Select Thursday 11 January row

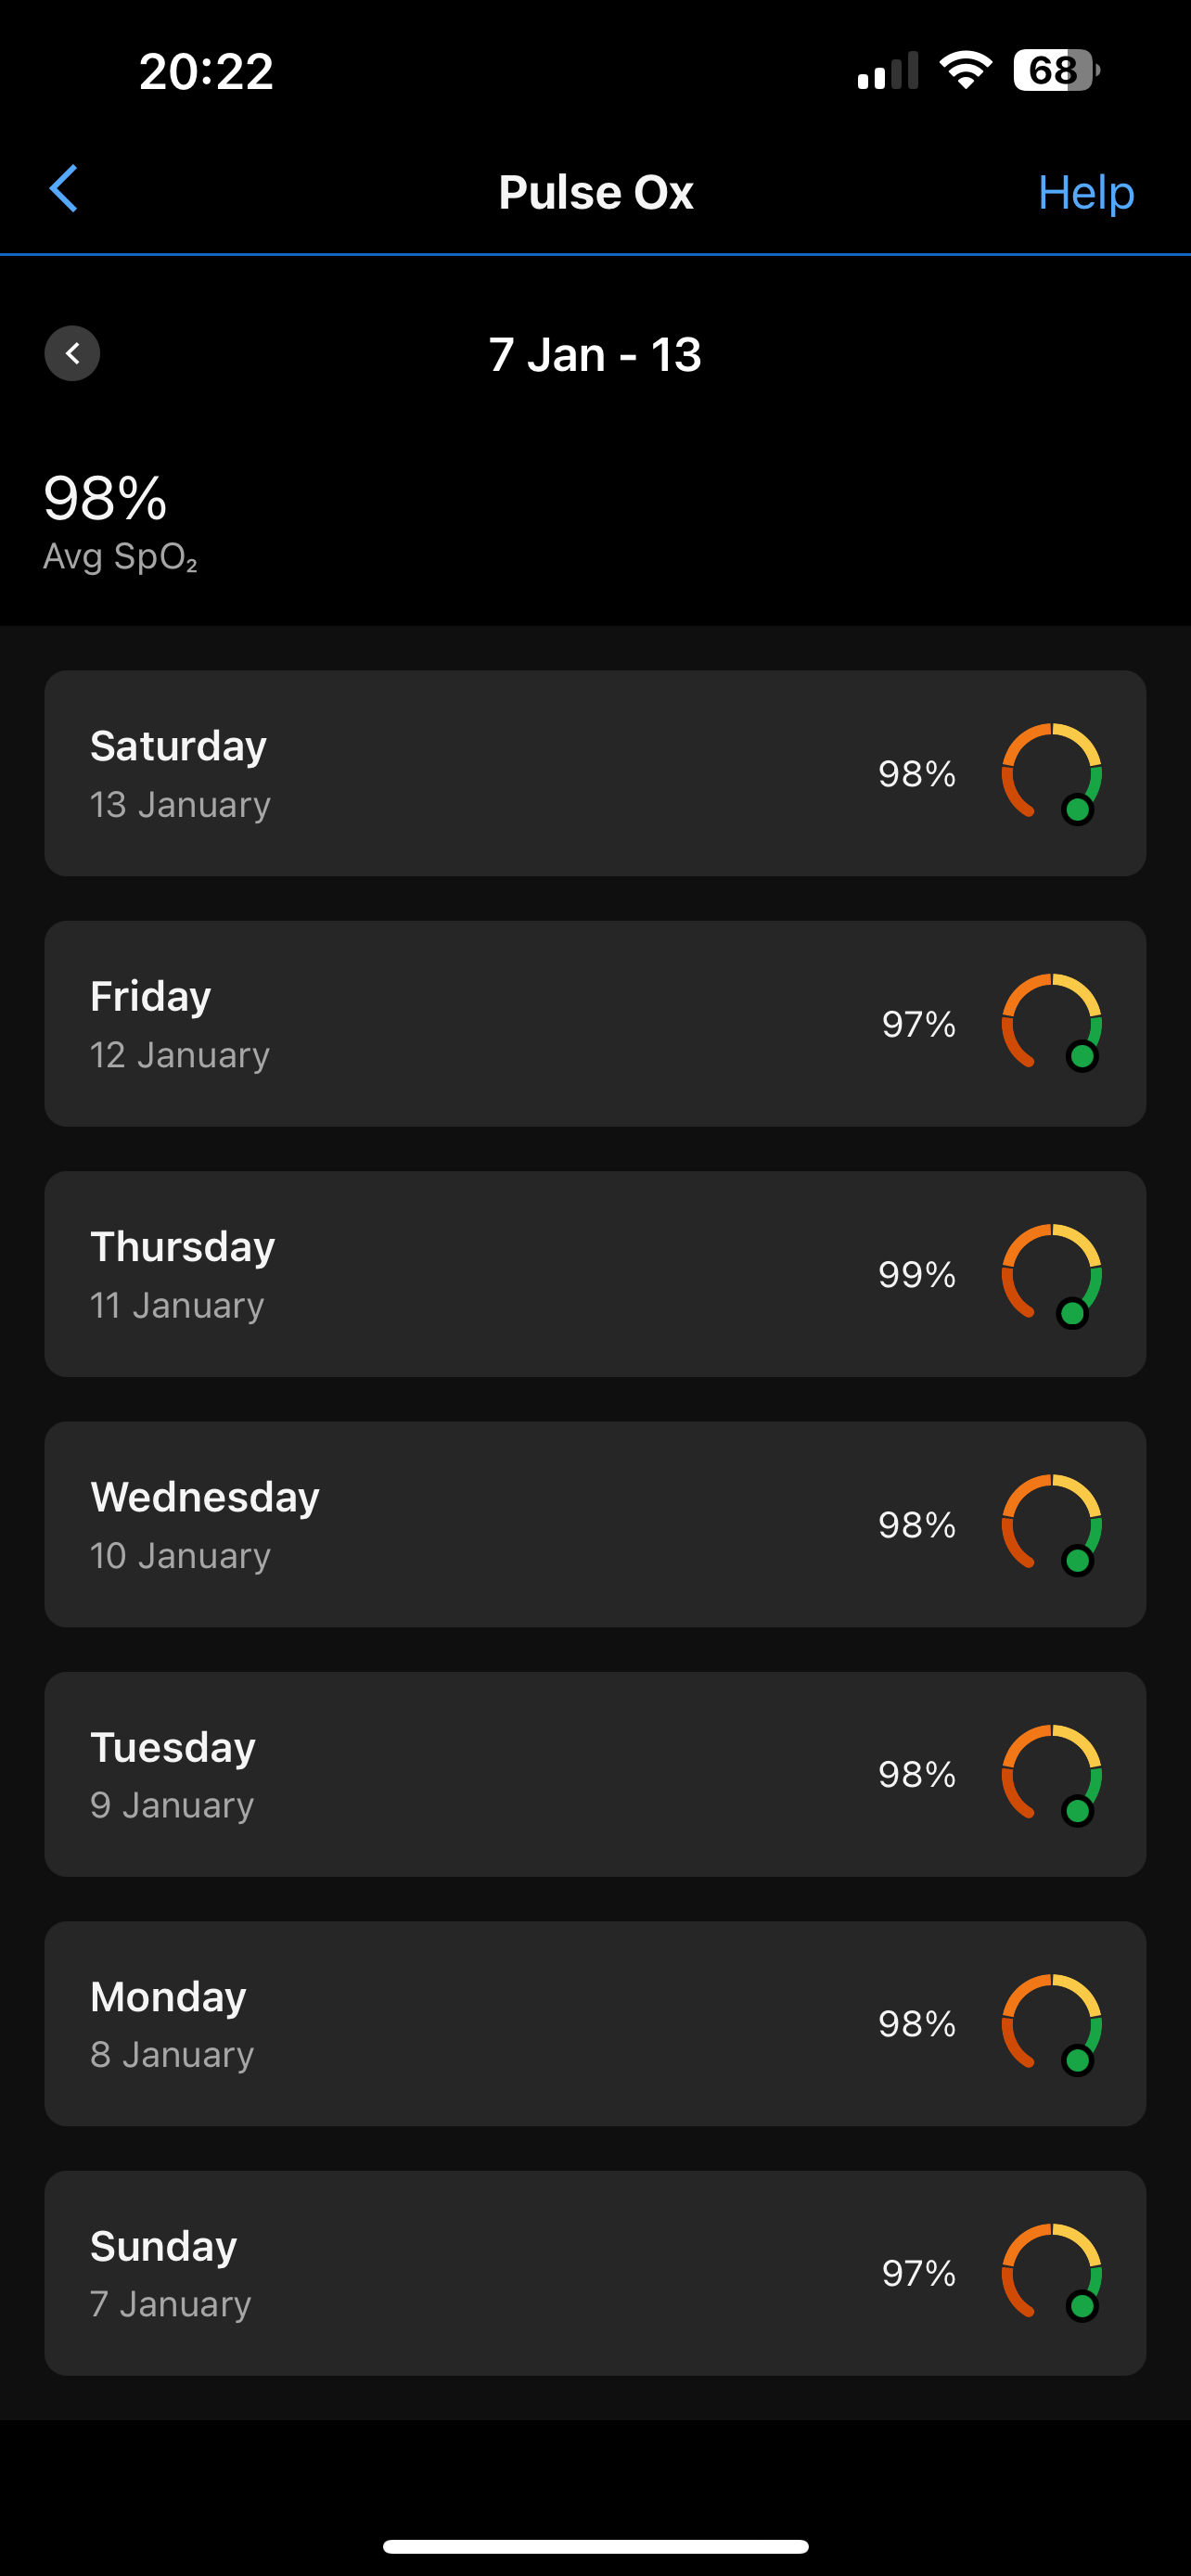pyautogui.click(x=595, y=1274)
